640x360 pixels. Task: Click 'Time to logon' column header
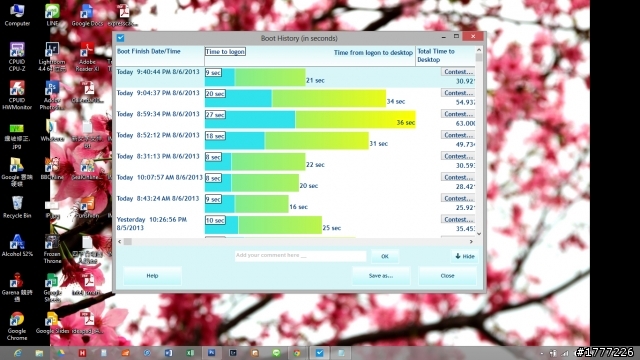[225, 51]
